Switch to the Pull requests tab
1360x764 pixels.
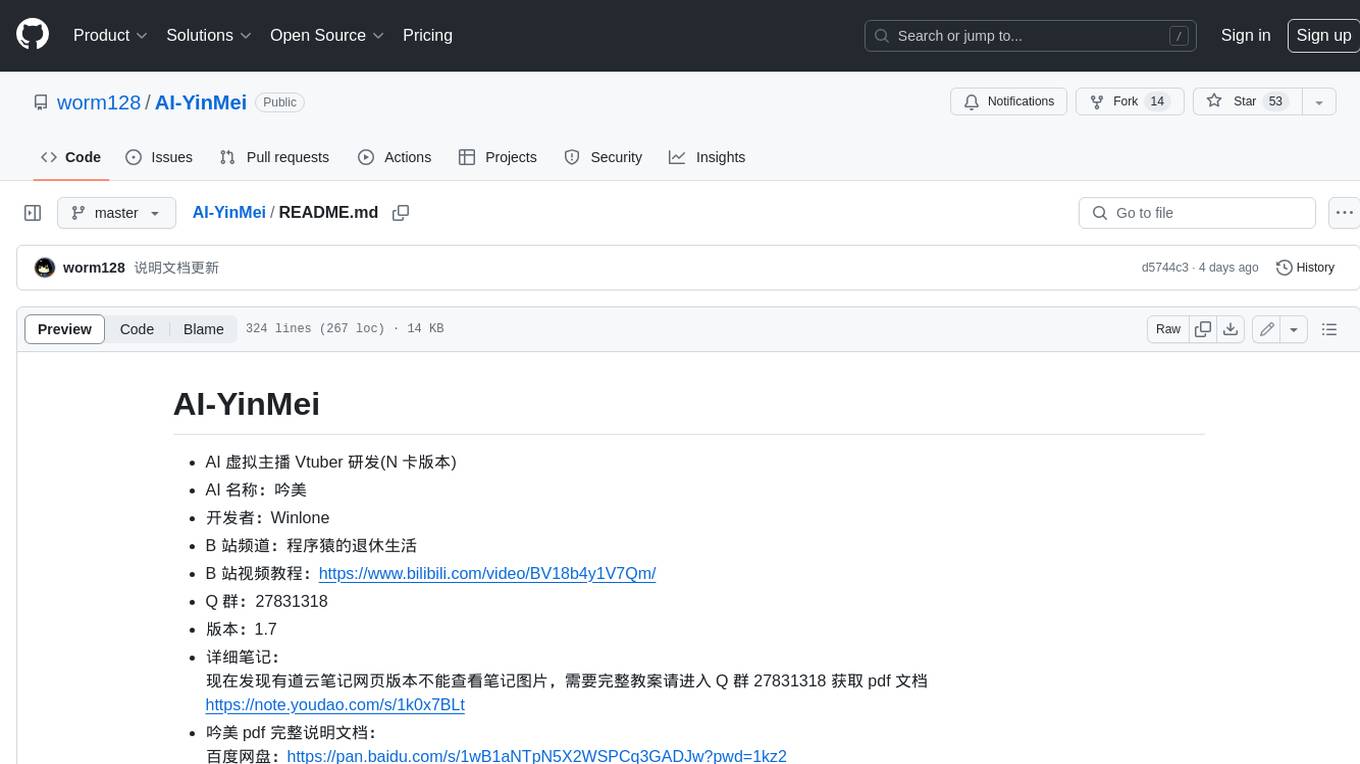(x=274, y=157)
